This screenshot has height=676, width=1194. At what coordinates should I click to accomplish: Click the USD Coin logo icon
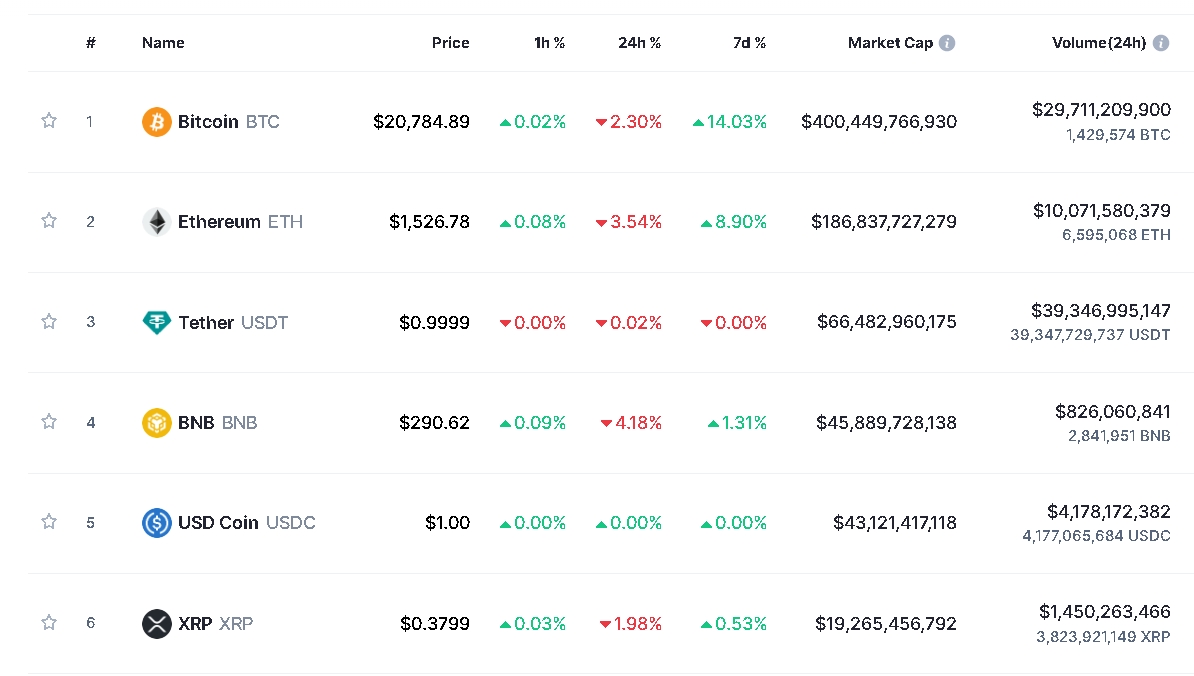pyautogui.click(x=157, y=523)
